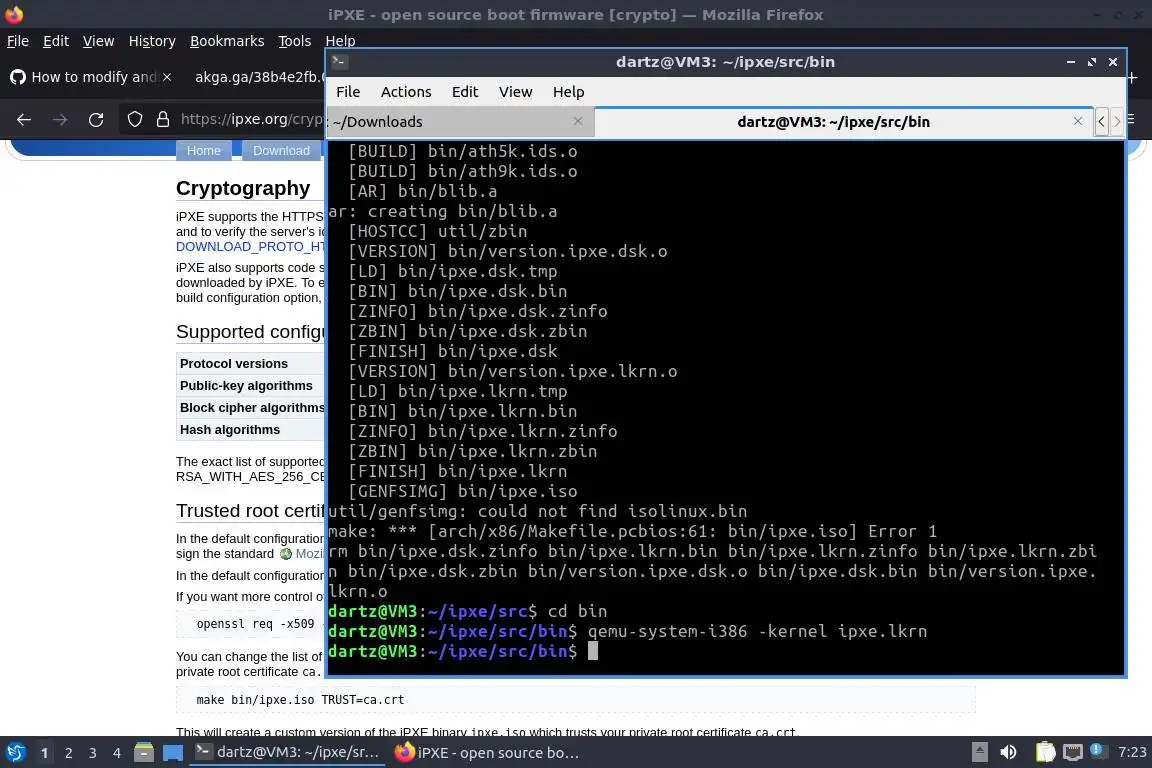Screen dimensions: 1152x768
Task: Click the taskbar clock showing 7:23
Action: click(1132, 753)
